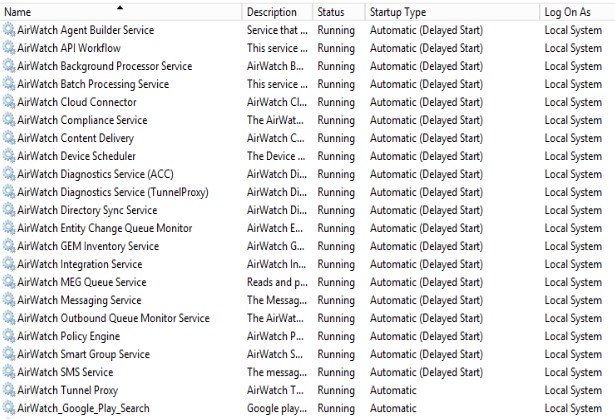The height and width of the screenshot is (419, 615).
Task: Click the AirWatch MEG Queue Service entry
Action: tap(82, 282)
